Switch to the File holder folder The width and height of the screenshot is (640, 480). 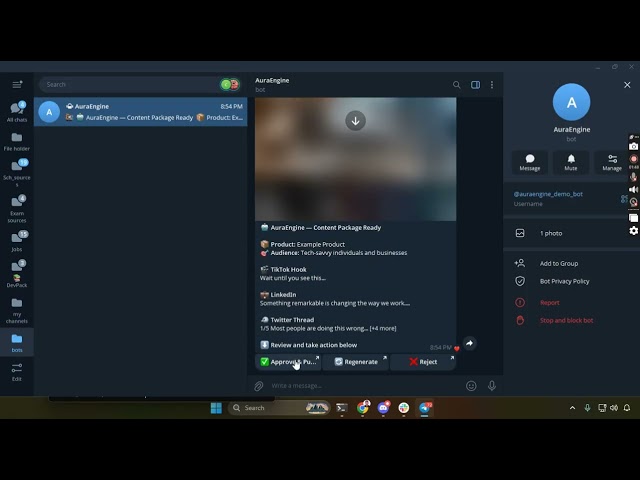coord(17,141)
